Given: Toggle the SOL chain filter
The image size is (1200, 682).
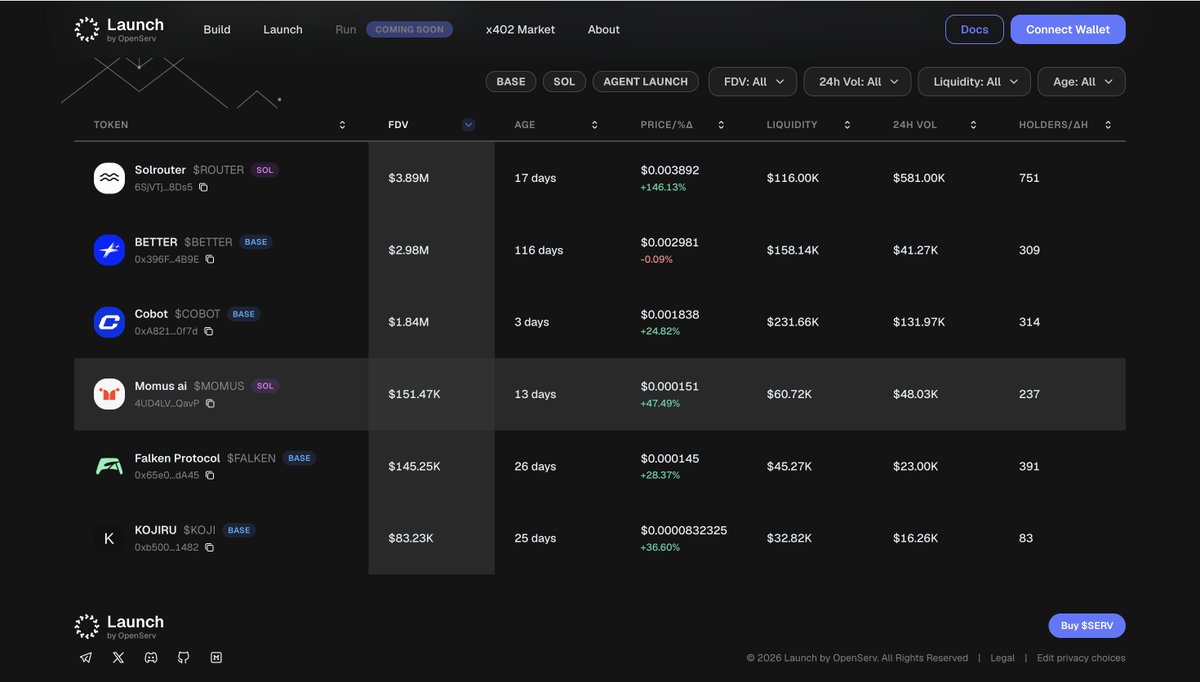Looking at the screenshot, I should [564, 82].
